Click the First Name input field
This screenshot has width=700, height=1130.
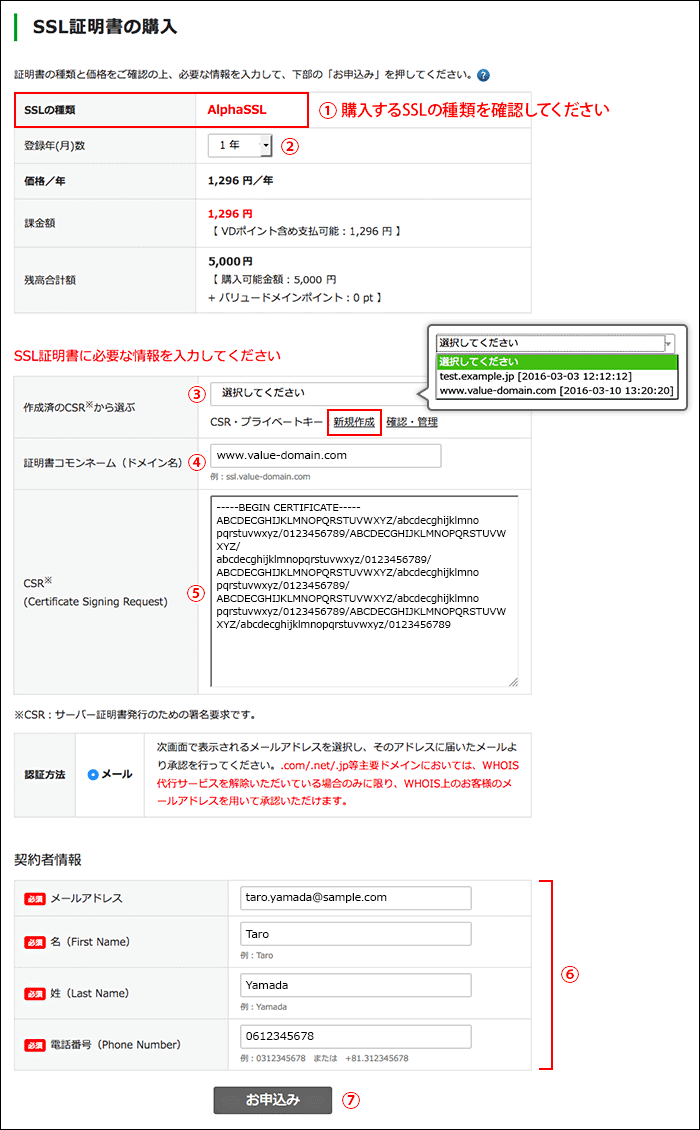[x=355, y=934]
